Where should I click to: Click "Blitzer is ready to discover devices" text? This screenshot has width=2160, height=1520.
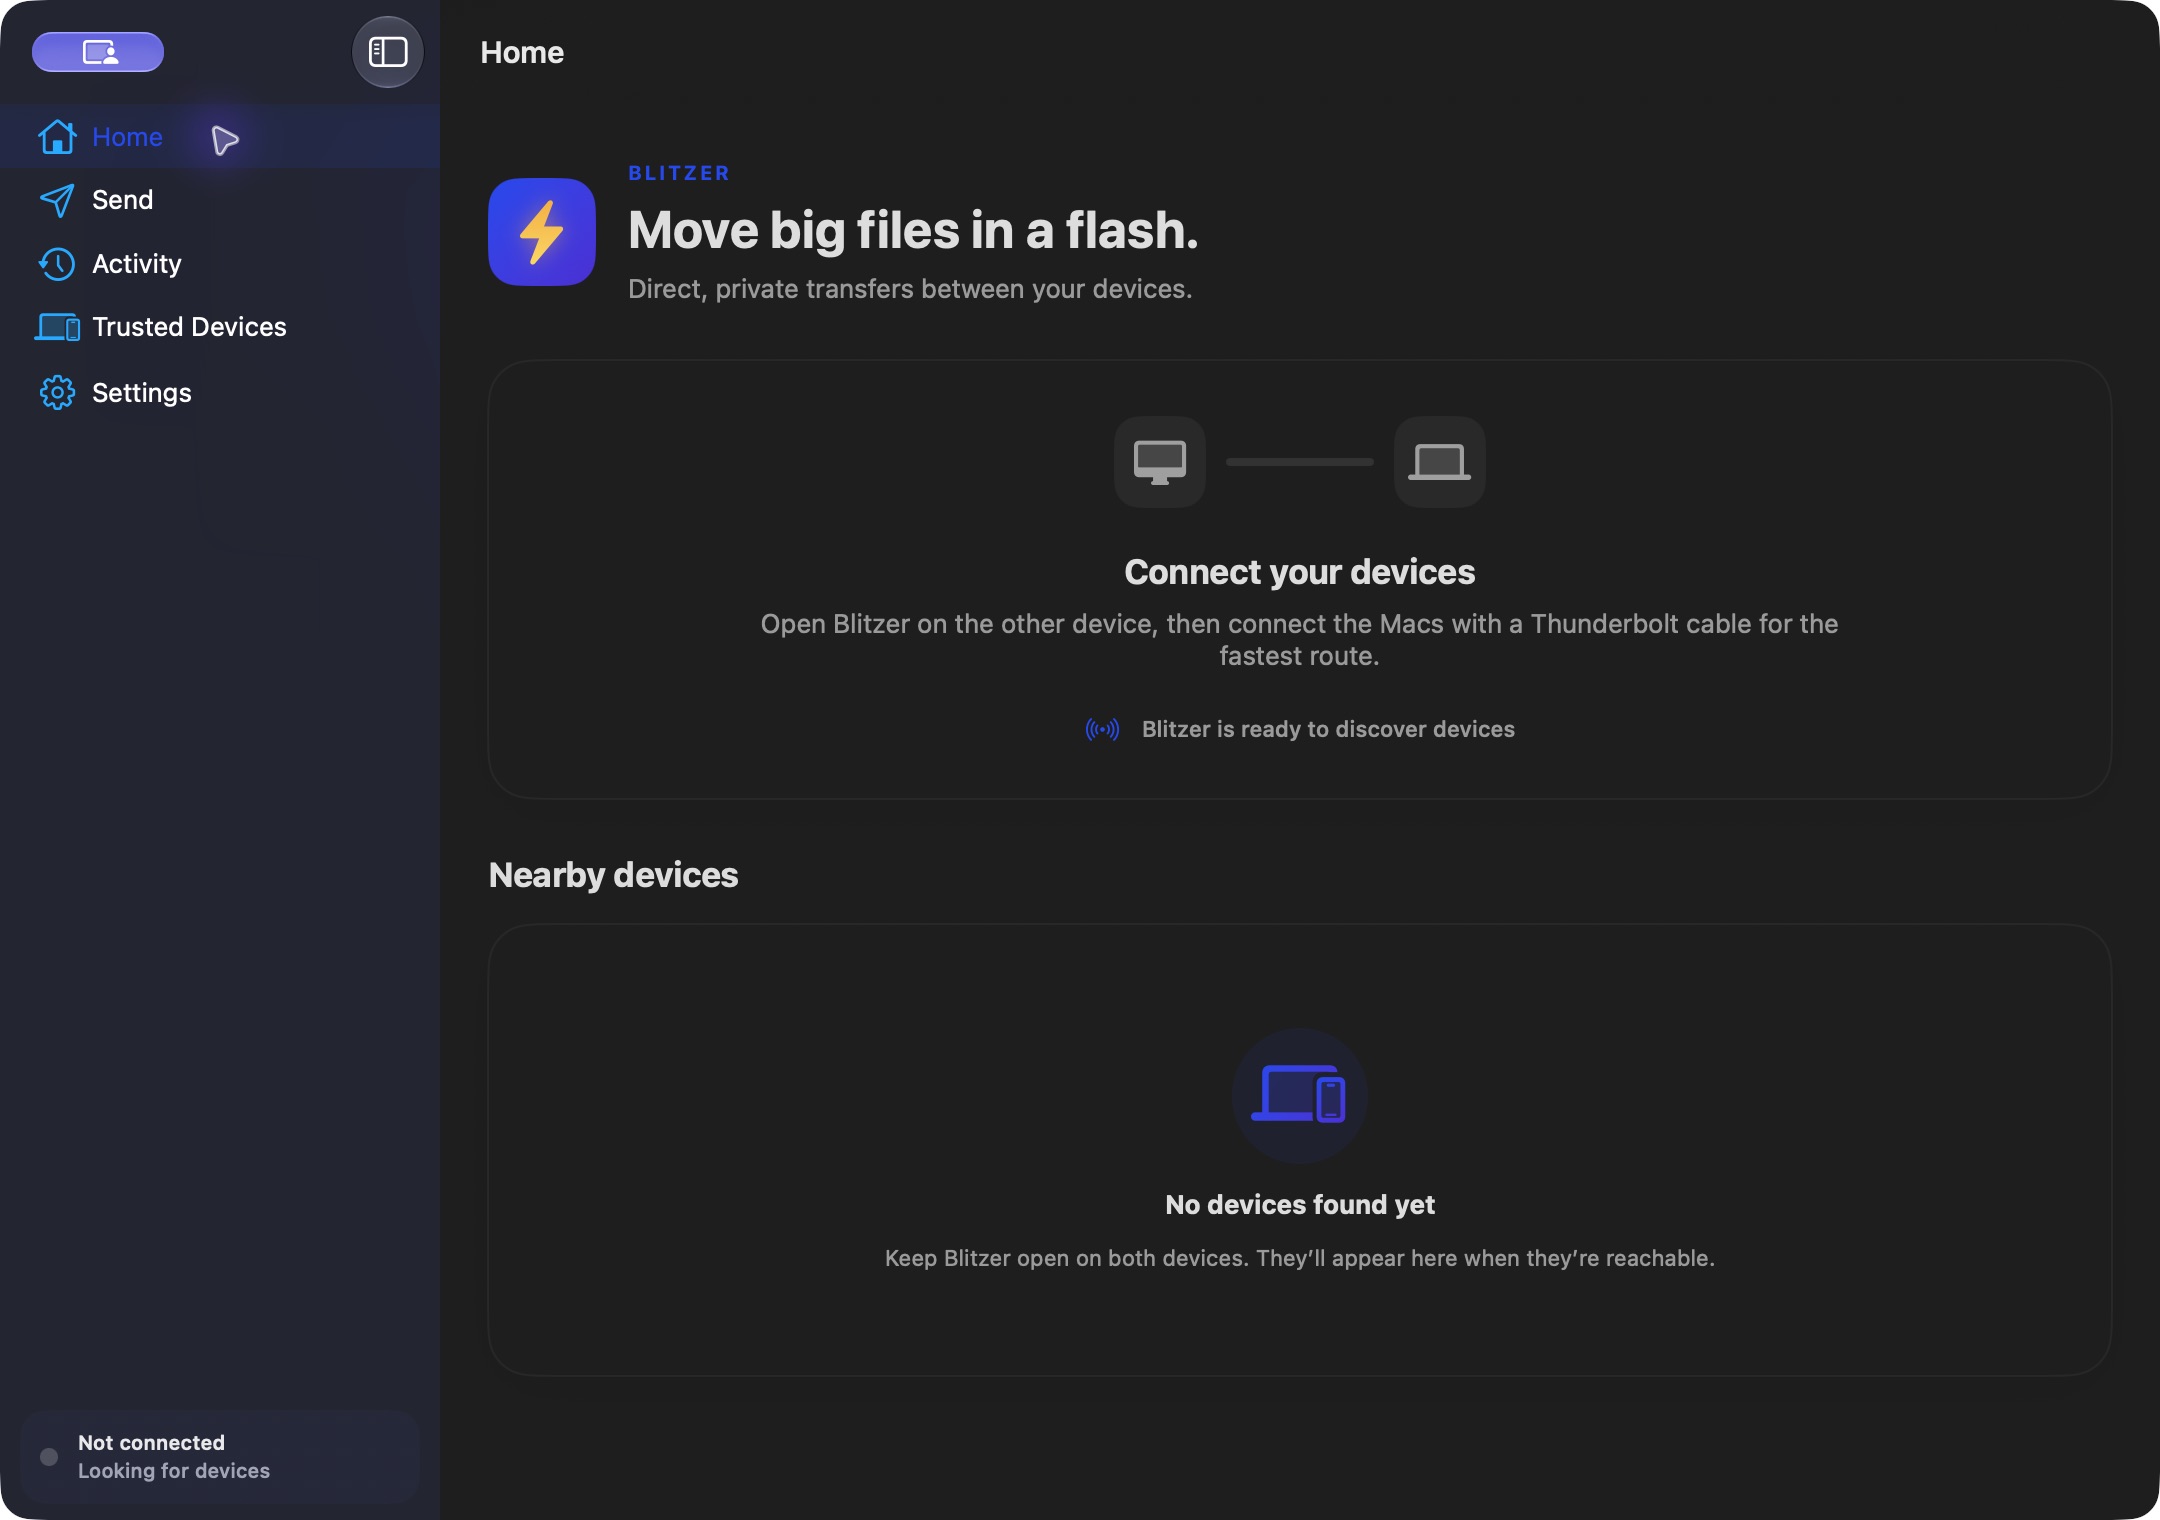point(1328,729)
